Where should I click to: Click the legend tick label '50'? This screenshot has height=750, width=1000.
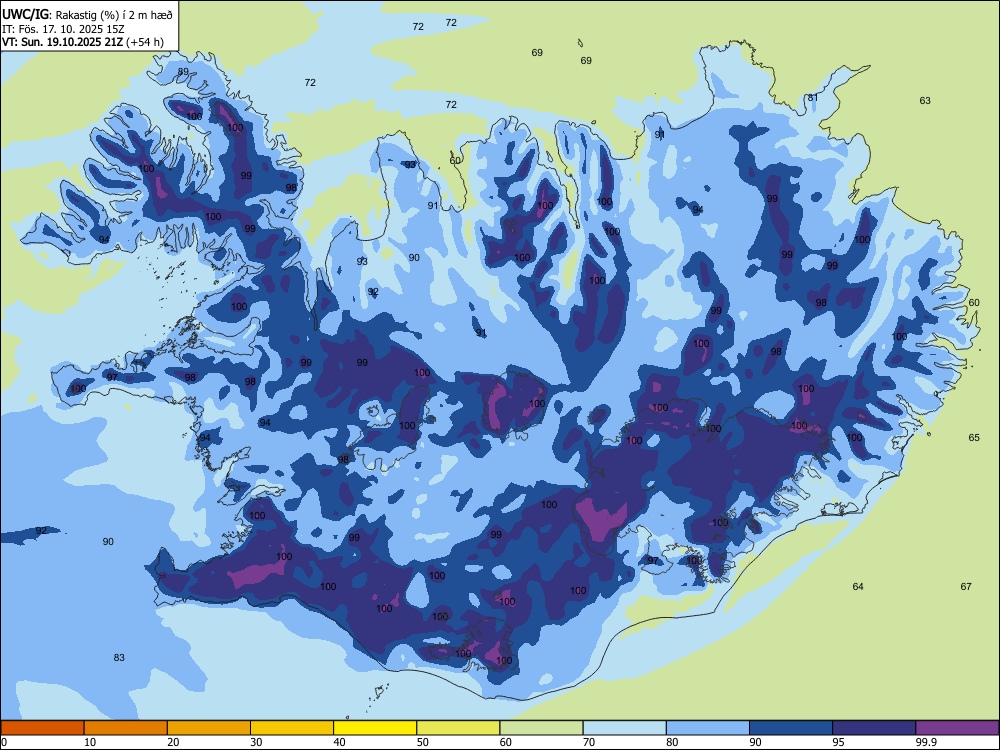pyautogui.click(x=422, y=742)
